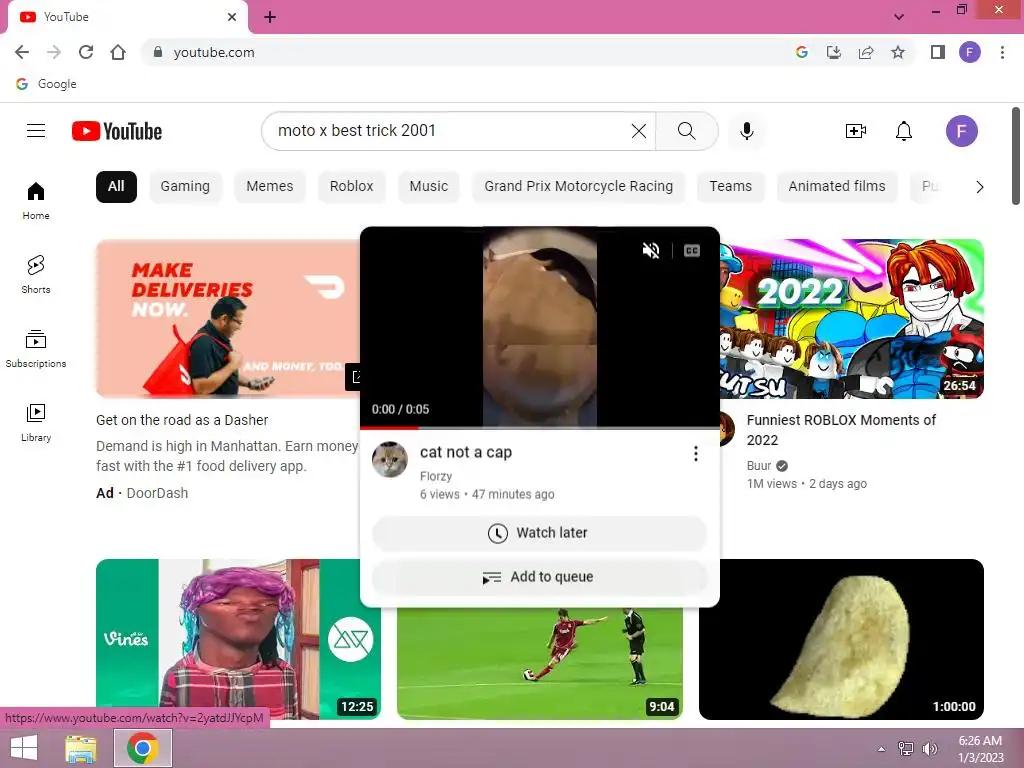Screen dimensions: 1024x768
Task: Click the Add to queue button
Action: point(539,577)
